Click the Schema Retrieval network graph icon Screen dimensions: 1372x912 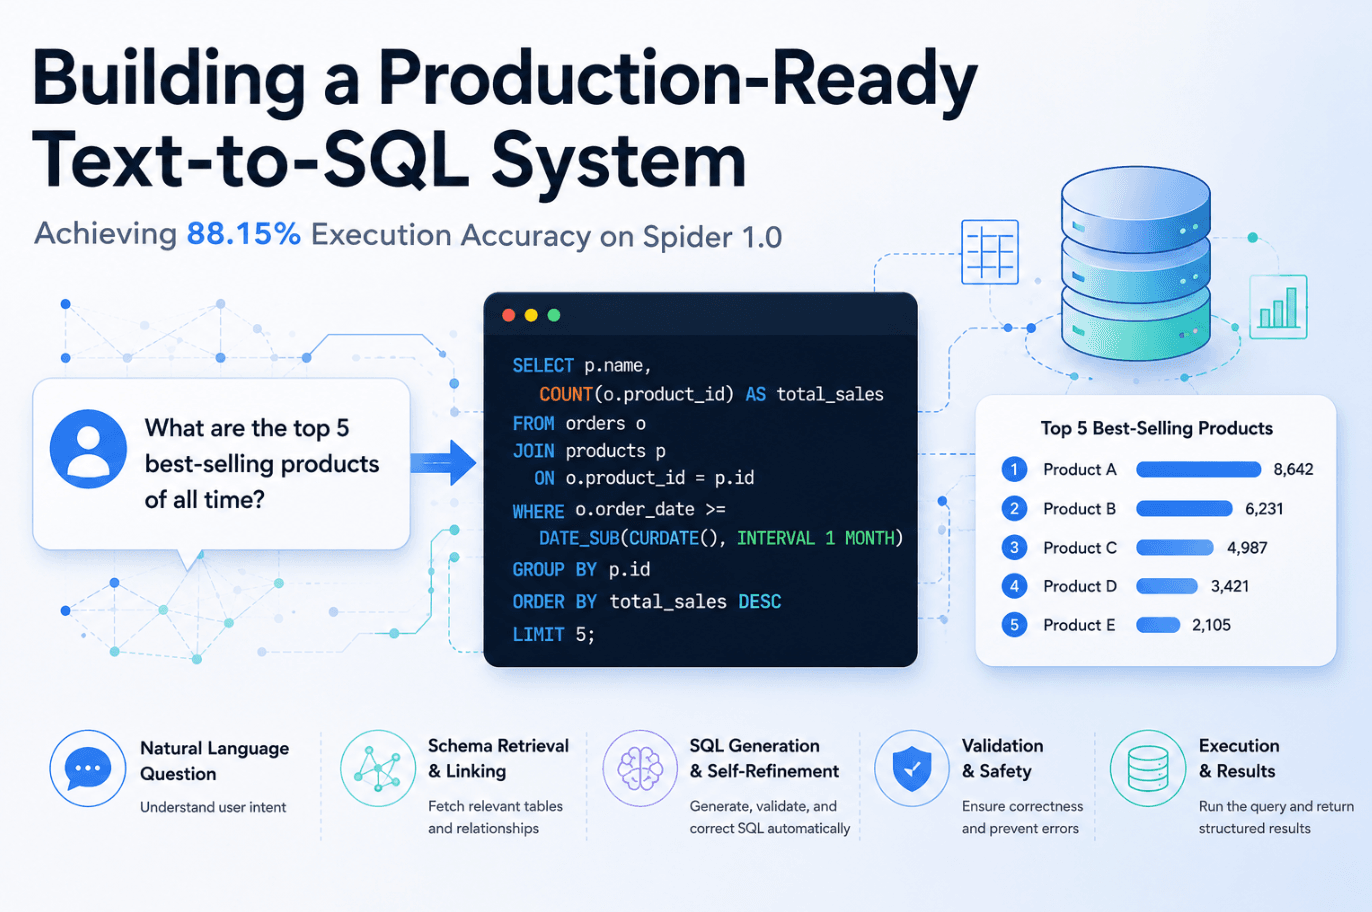378,768
